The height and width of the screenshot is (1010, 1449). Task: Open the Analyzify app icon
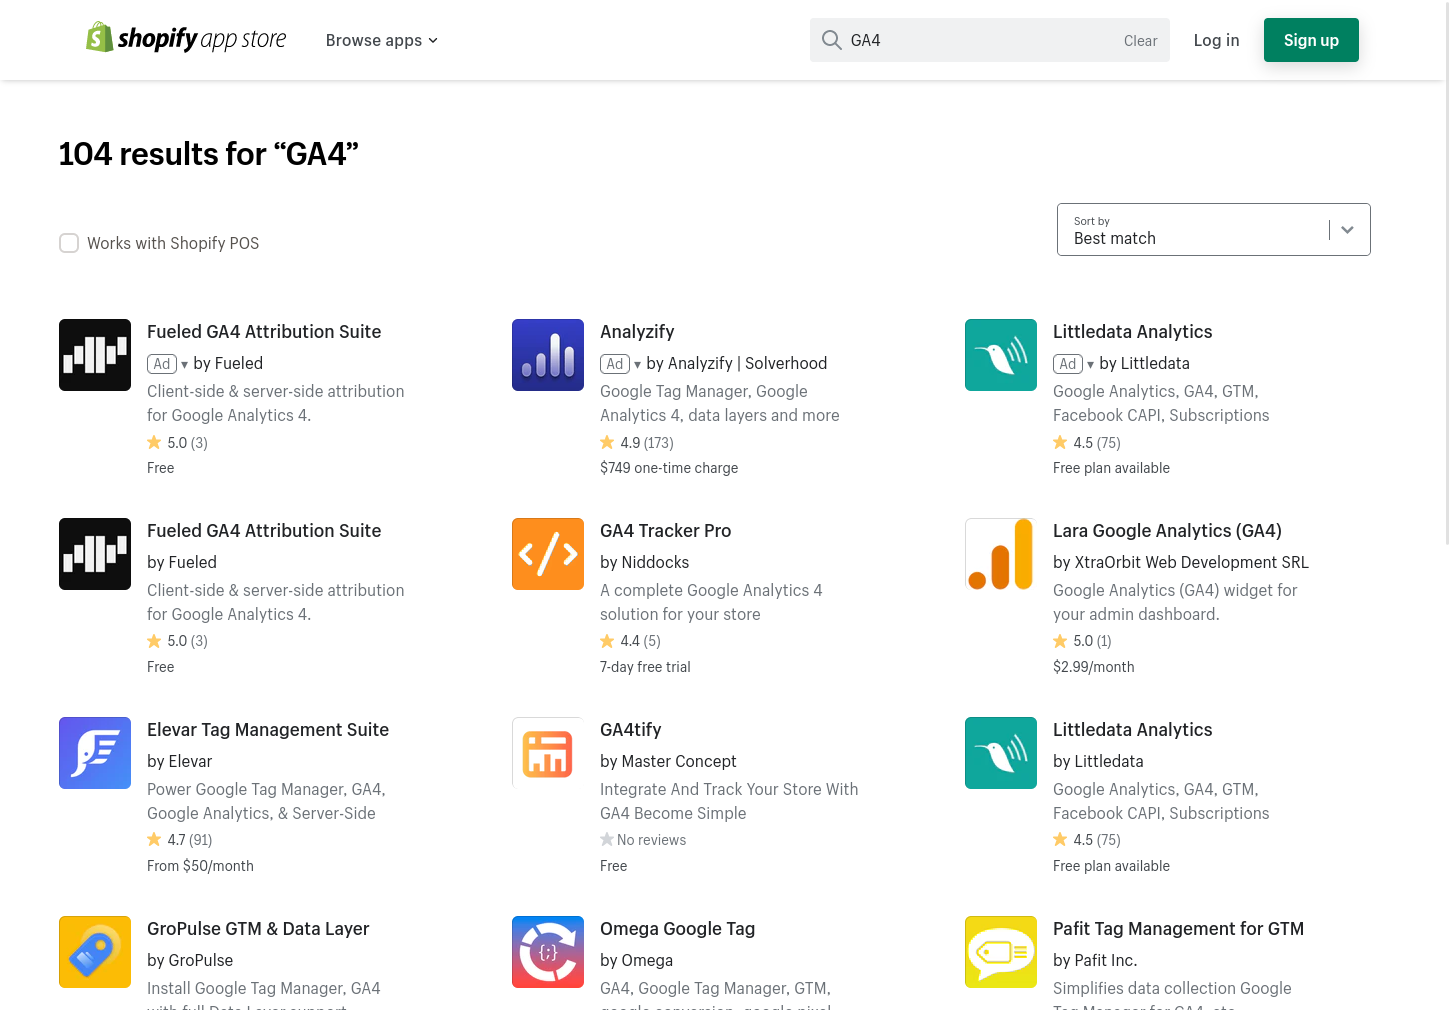548,355
